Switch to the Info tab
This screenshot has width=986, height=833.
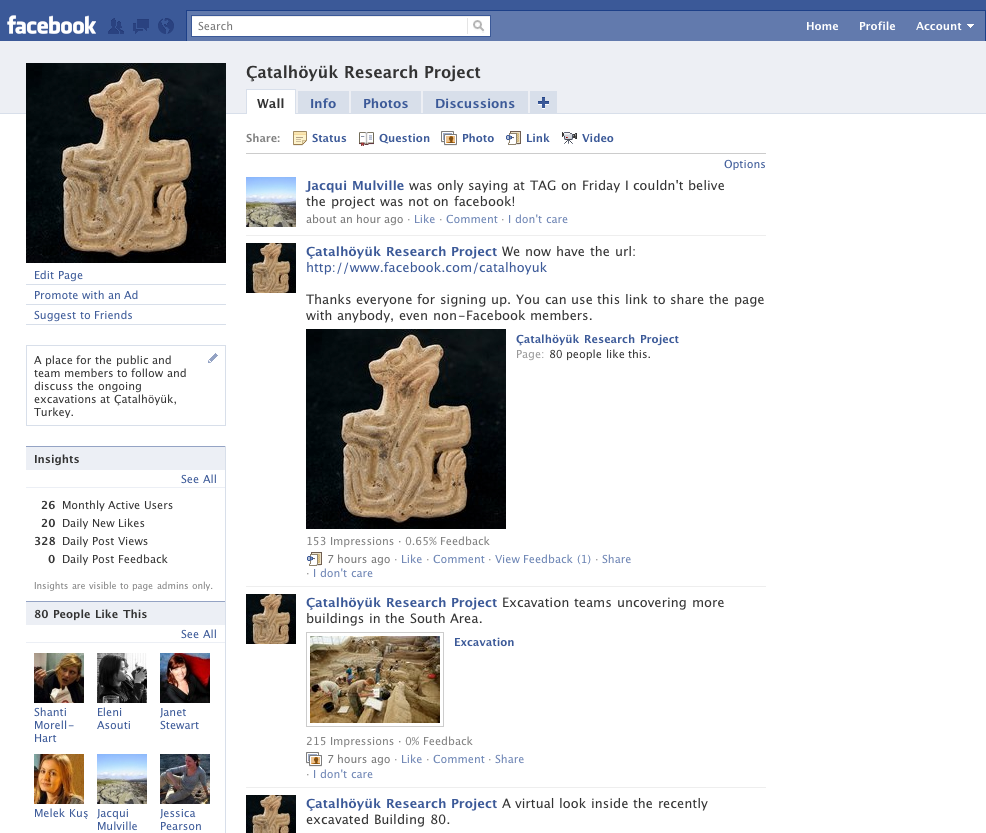323,103
